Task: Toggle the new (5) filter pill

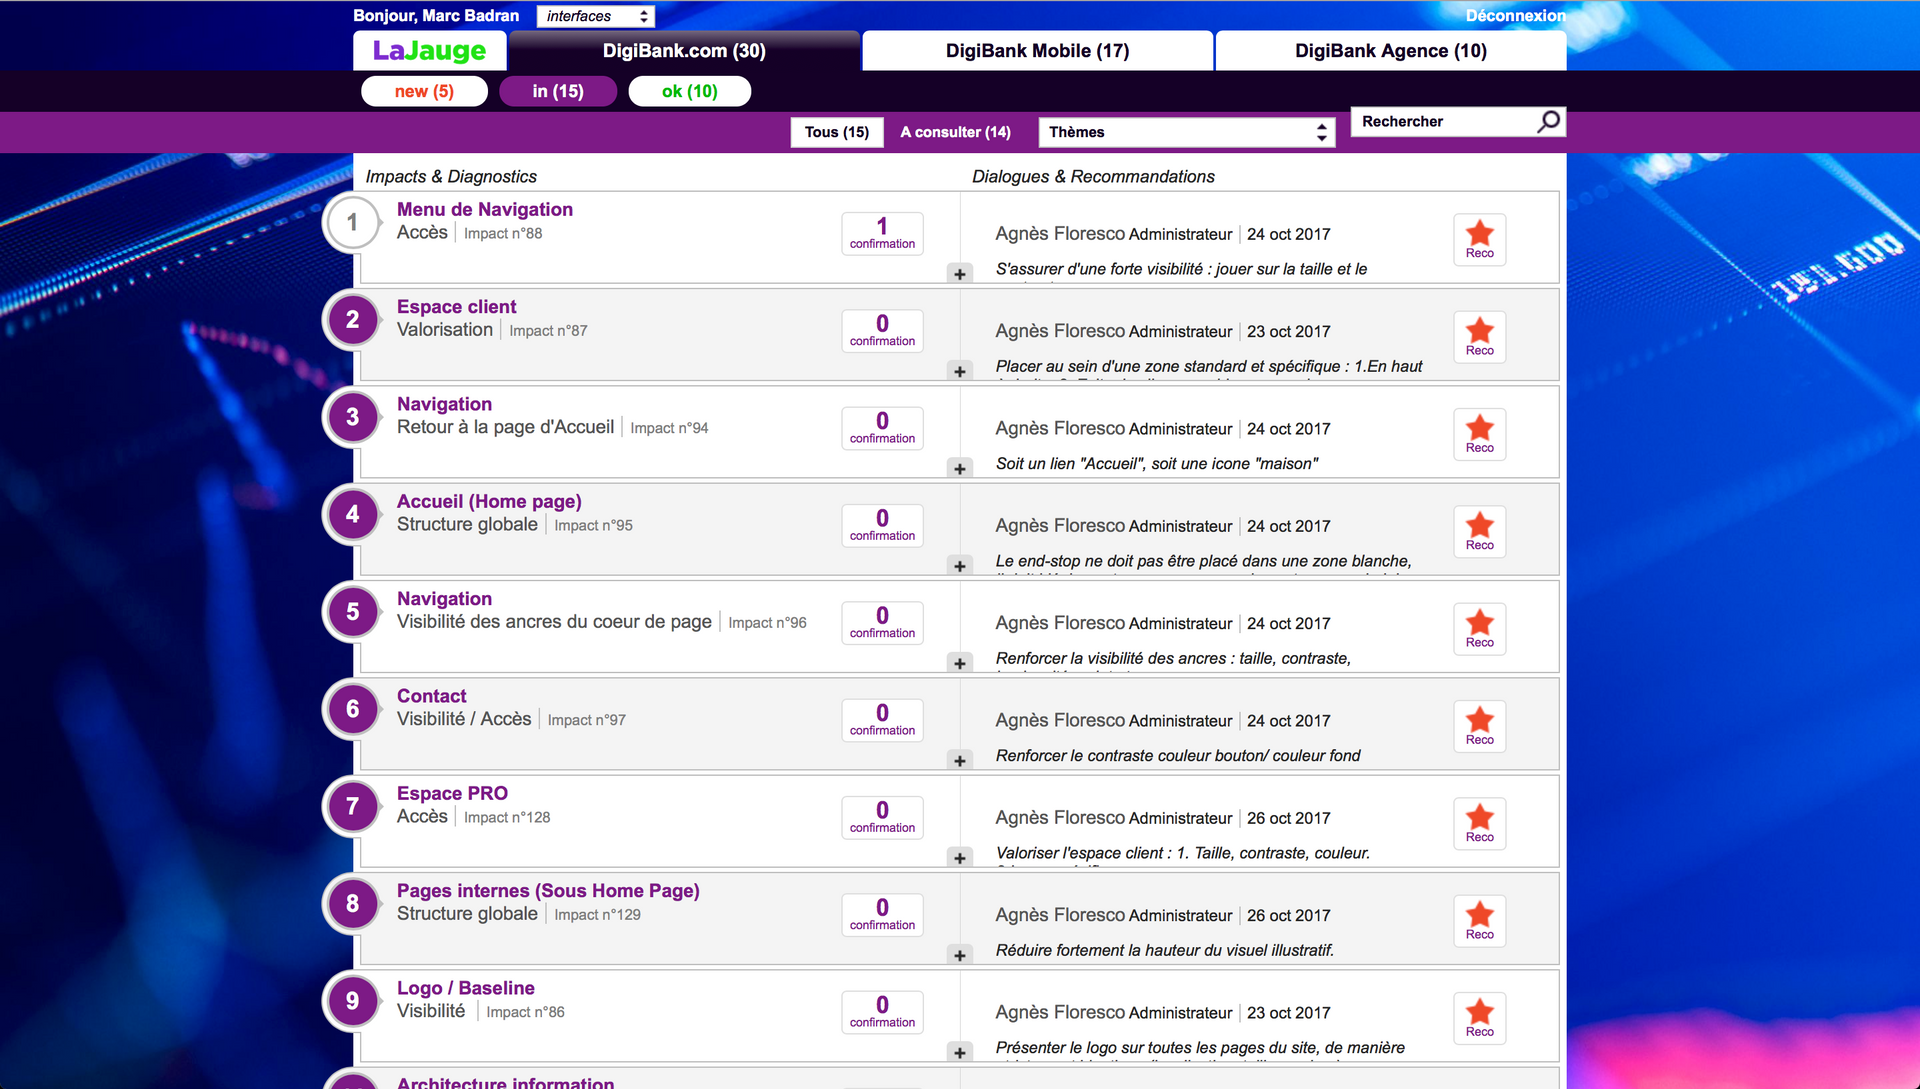Action: point(424,91)
